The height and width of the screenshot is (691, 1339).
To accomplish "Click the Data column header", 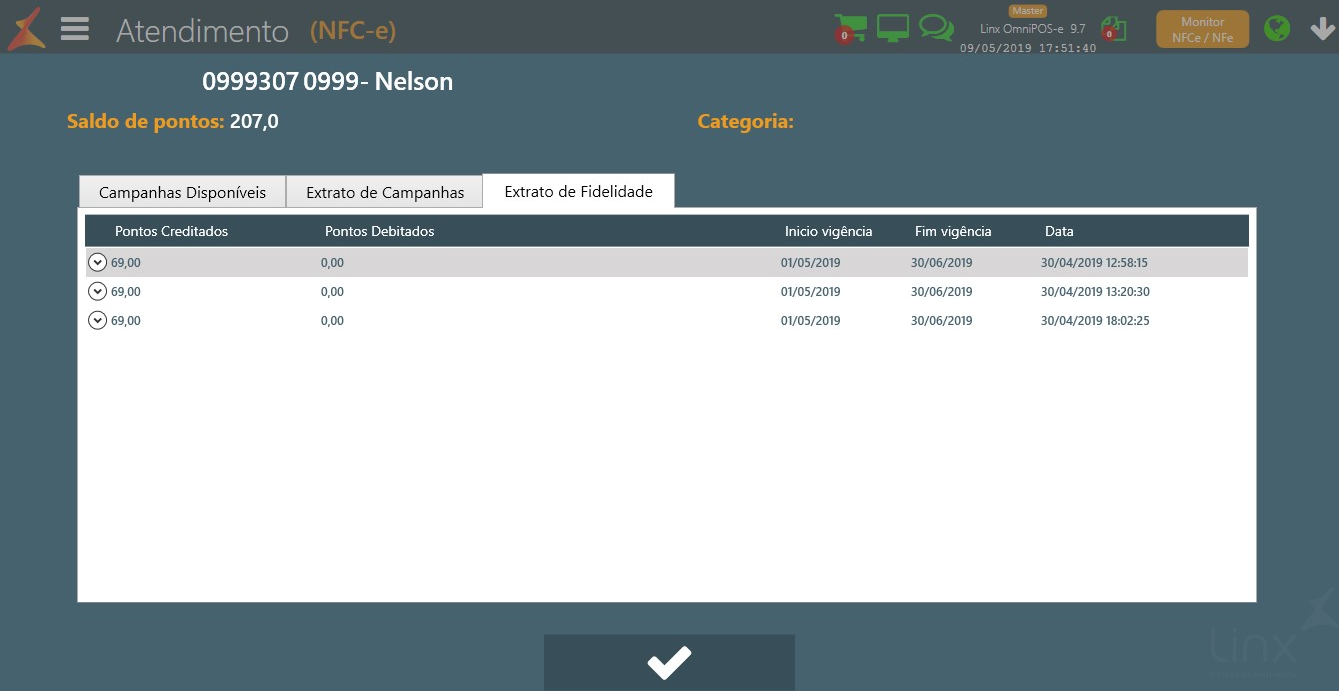I will (x=1059, y=231).
